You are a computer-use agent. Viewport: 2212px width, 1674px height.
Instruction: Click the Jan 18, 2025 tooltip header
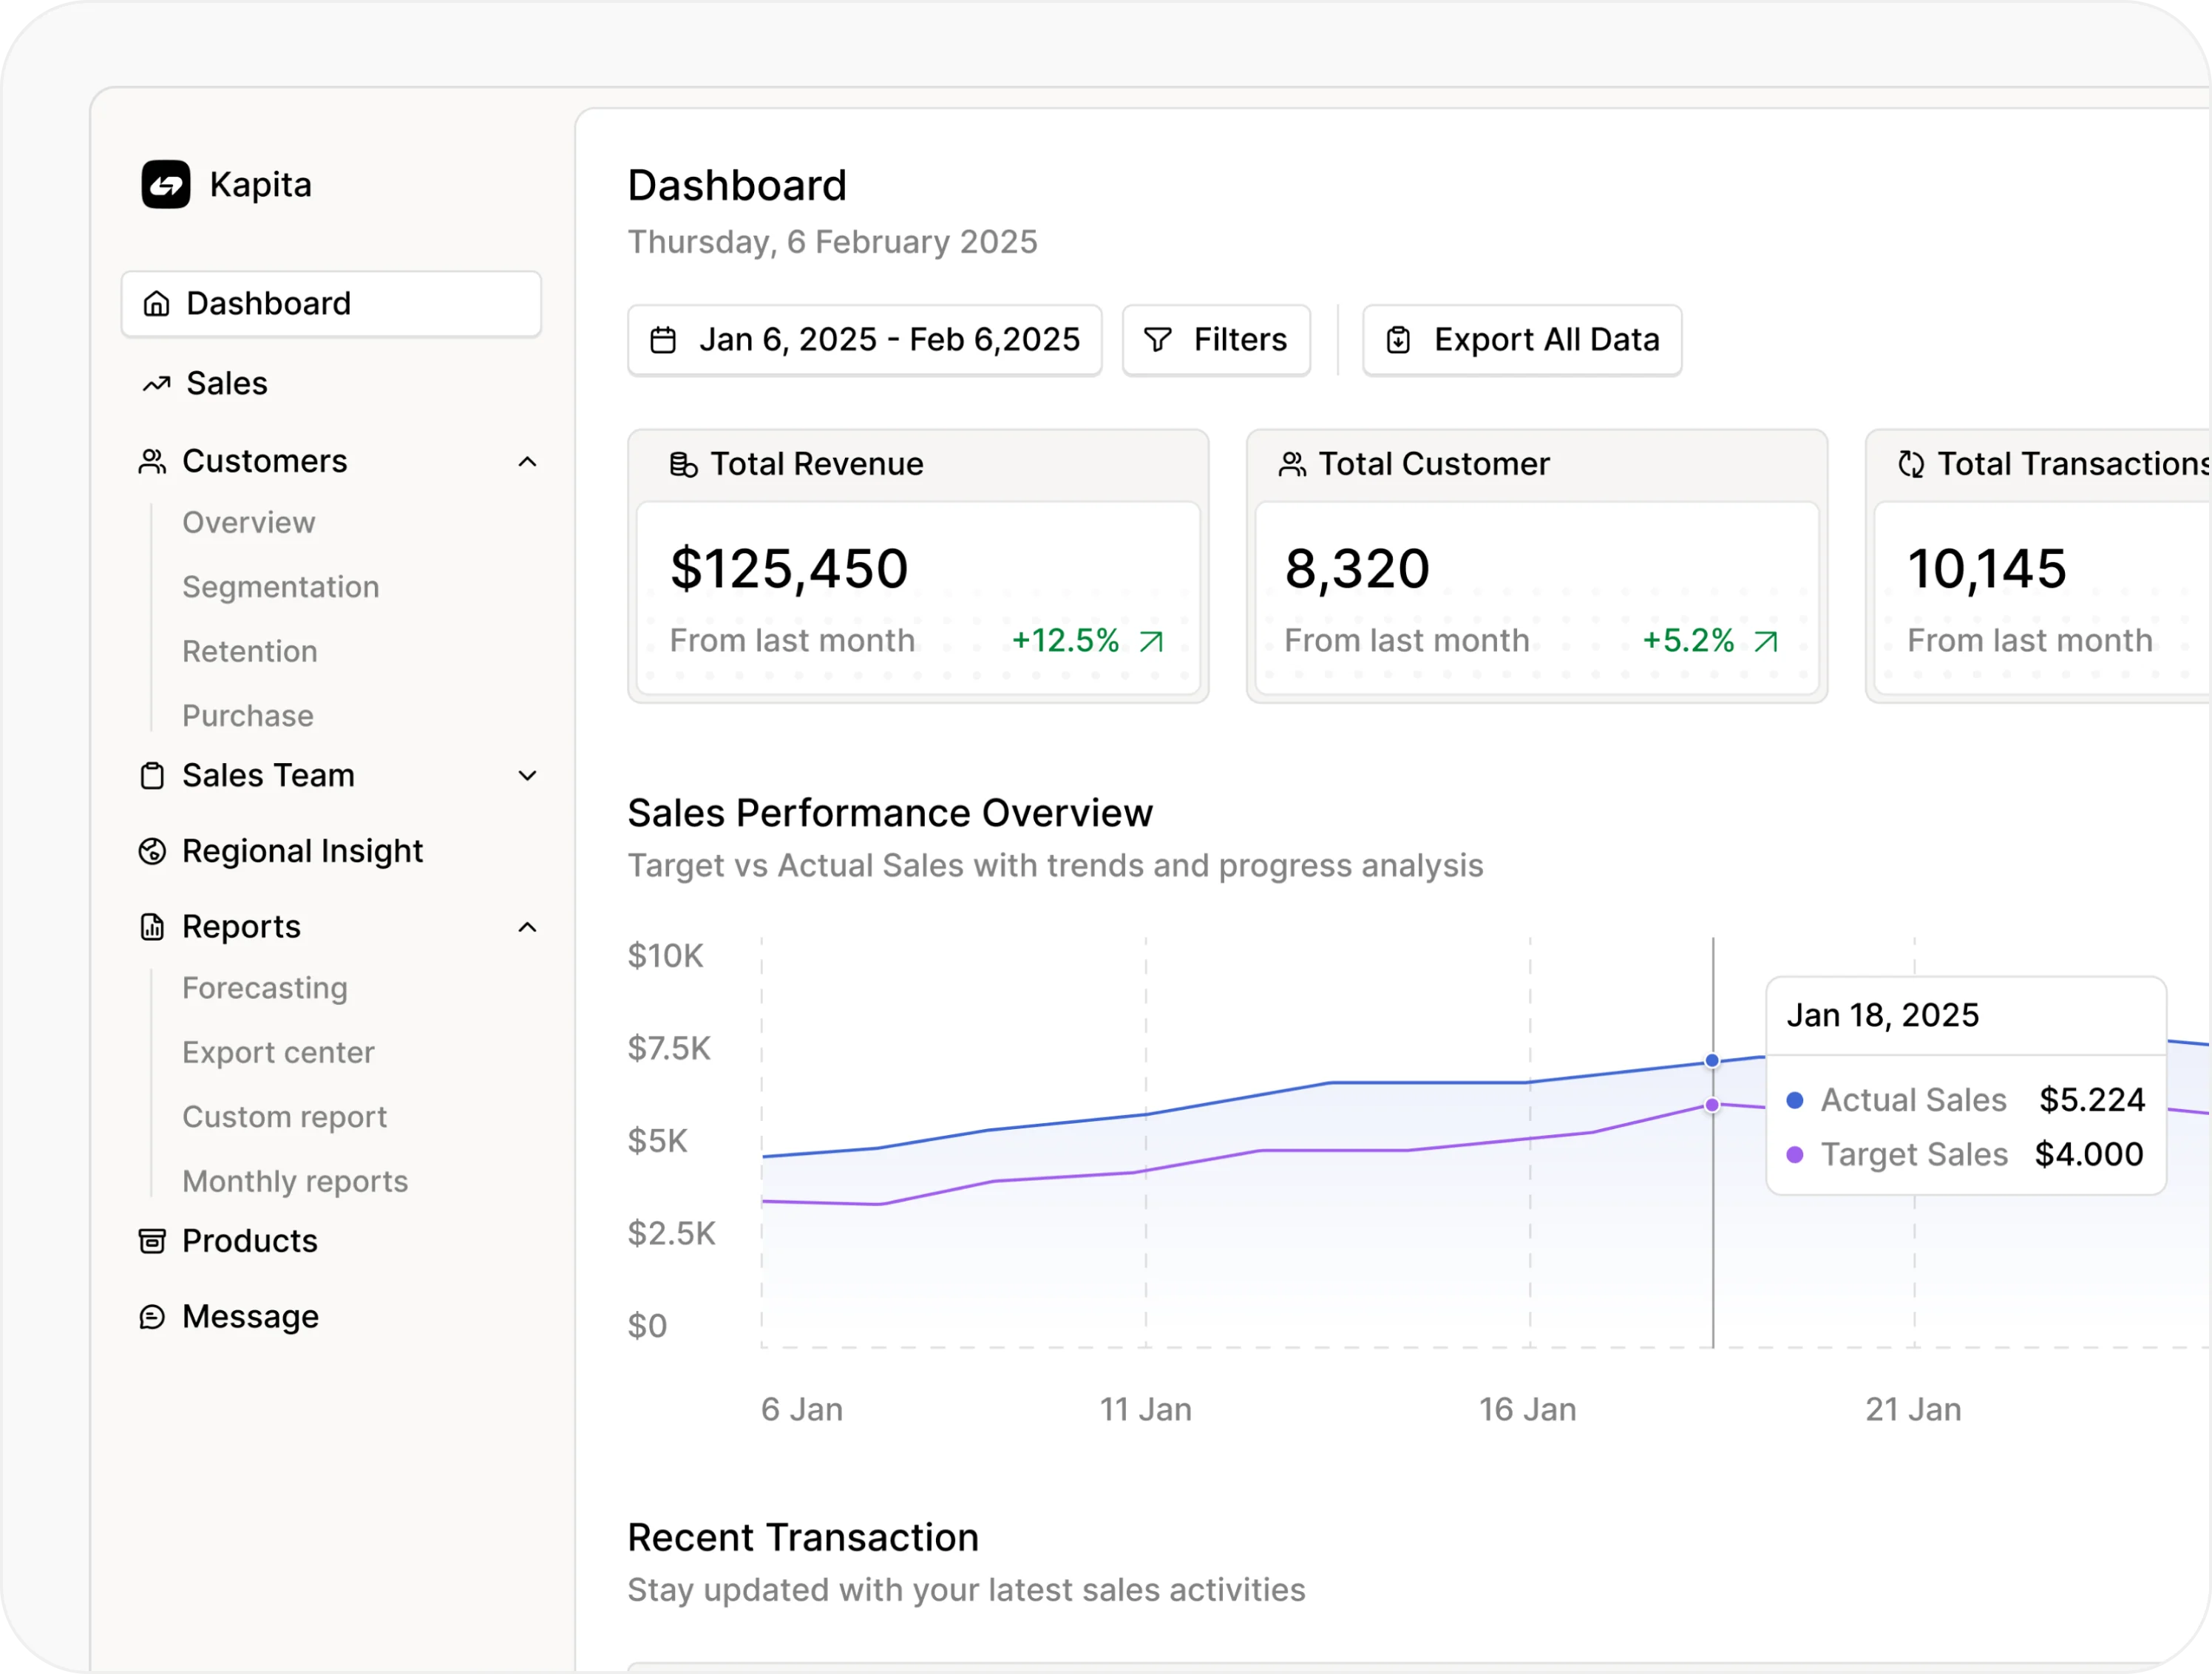click(x=1883, y=1016)
